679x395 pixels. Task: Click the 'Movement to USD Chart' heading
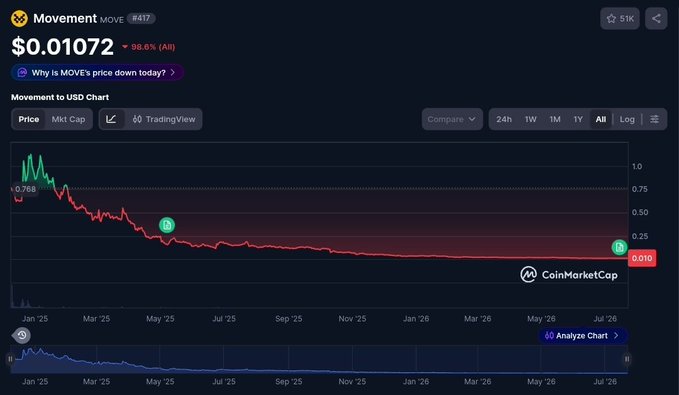tap(60, 97)
